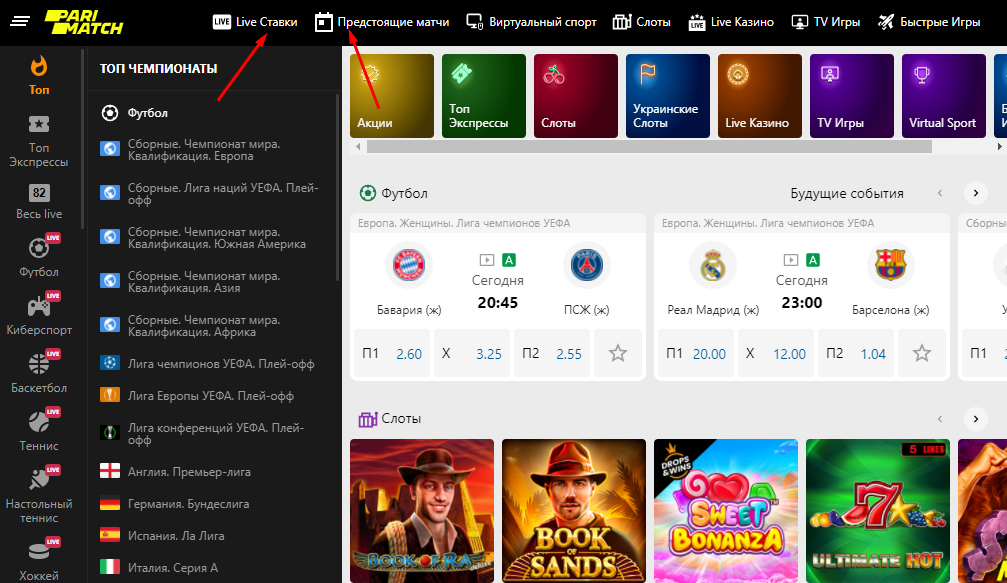Select Хоккей live icon

pos(39,560)
